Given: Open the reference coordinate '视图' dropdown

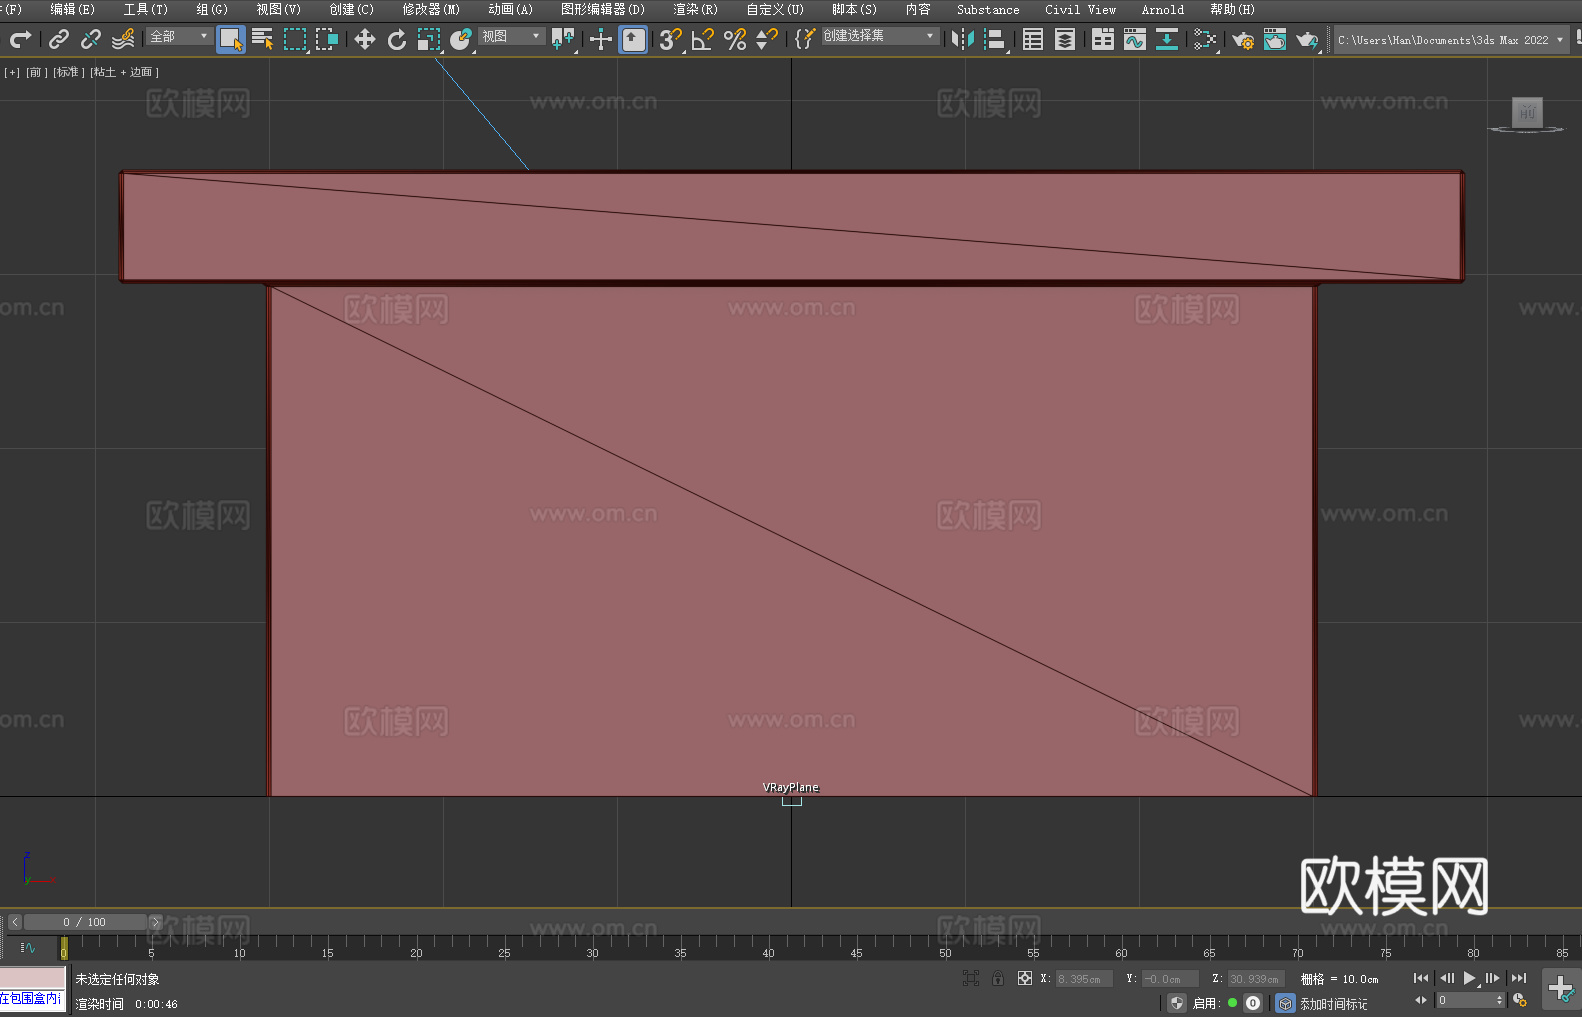Looking at the screenshot, I should point(511,36).
